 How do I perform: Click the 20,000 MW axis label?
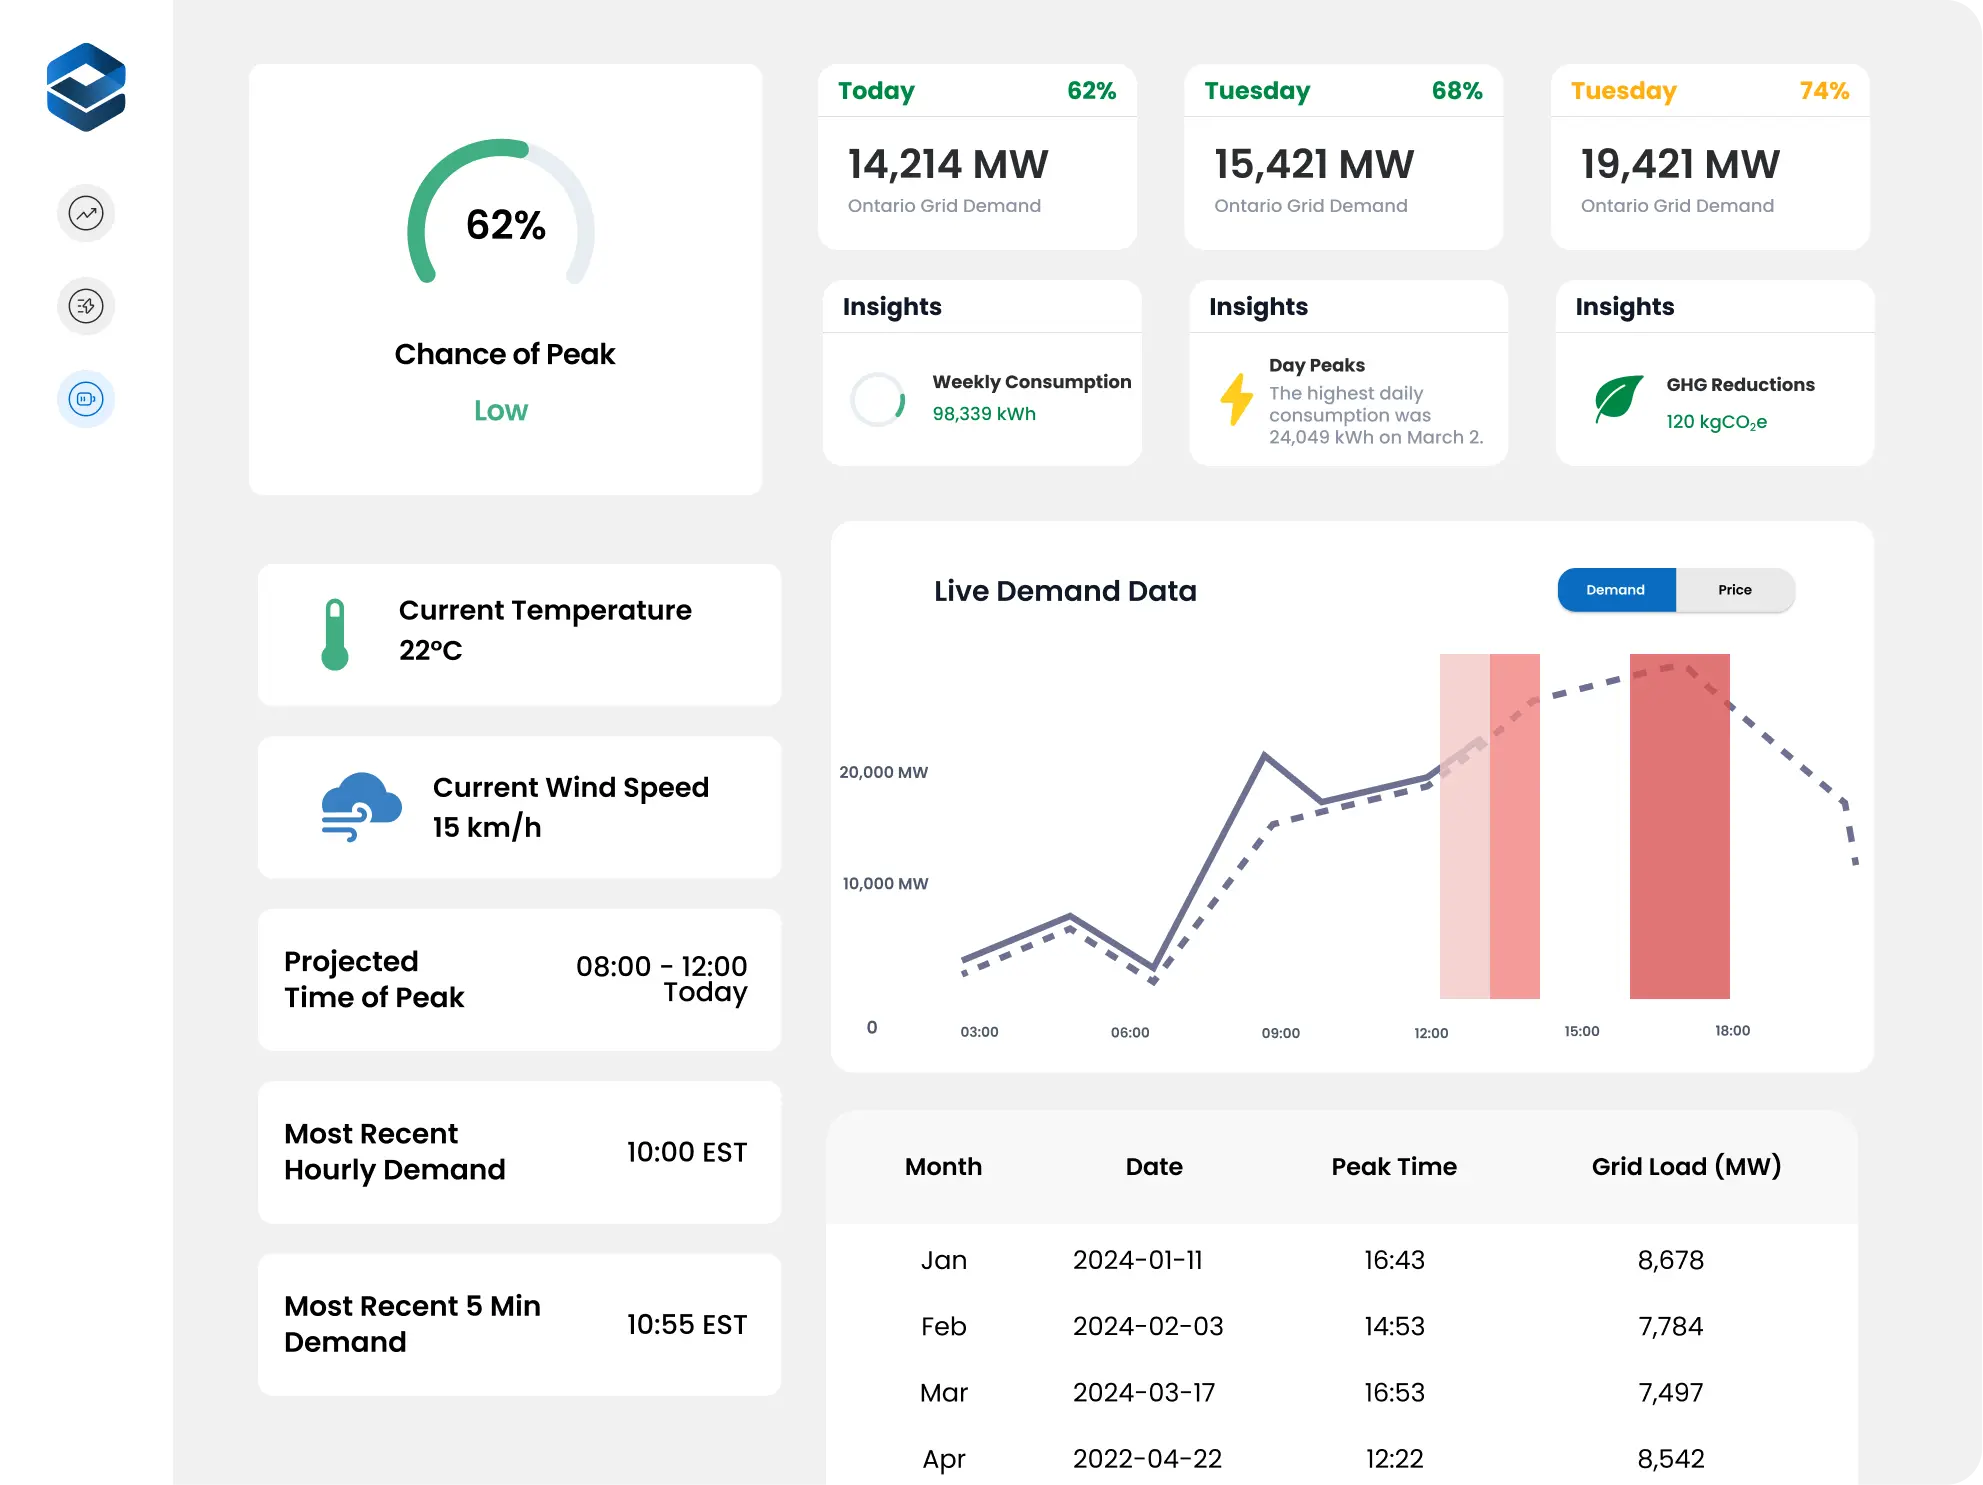(884, 772)
